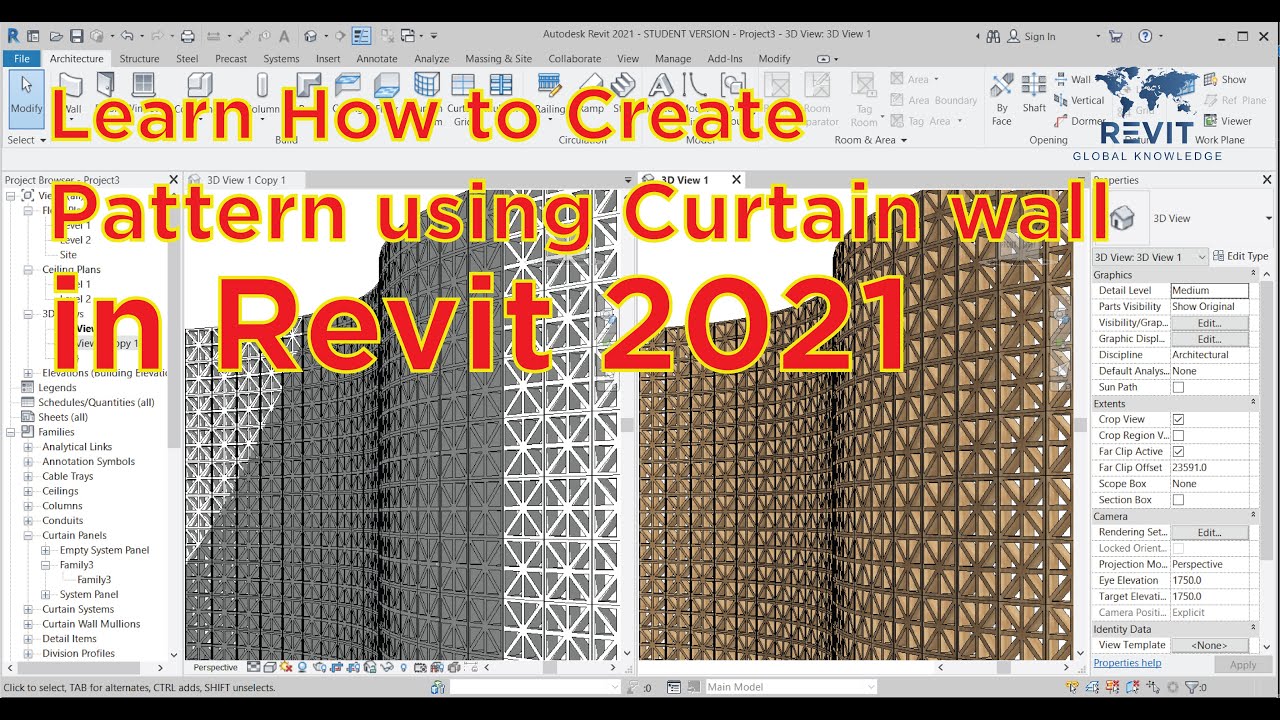Select Curtain Wall Mullions in Project Browser
1280x720 pixels.
coord(91,624)
